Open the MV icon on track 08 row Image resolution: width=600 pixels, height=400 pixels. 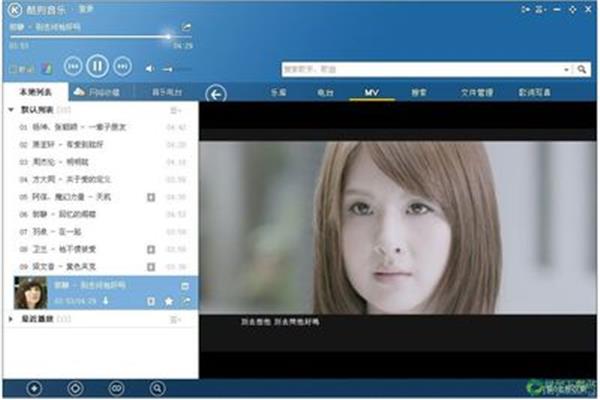click(x=151, y=250)
